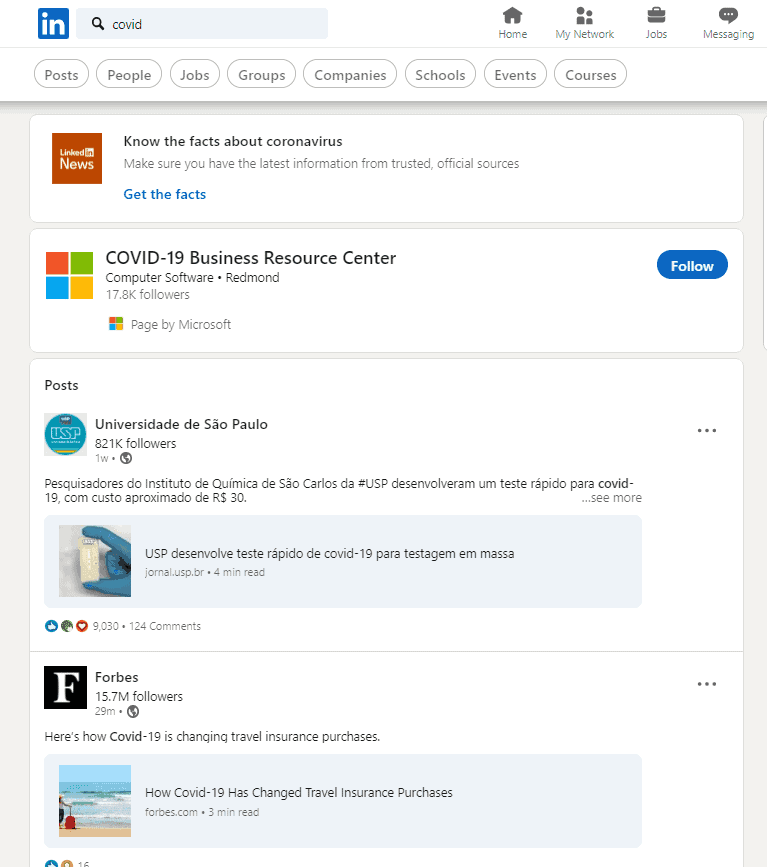Click love heart reaction icon under USP post
Viewport: 767px width, 867px height.
[82, 626]
